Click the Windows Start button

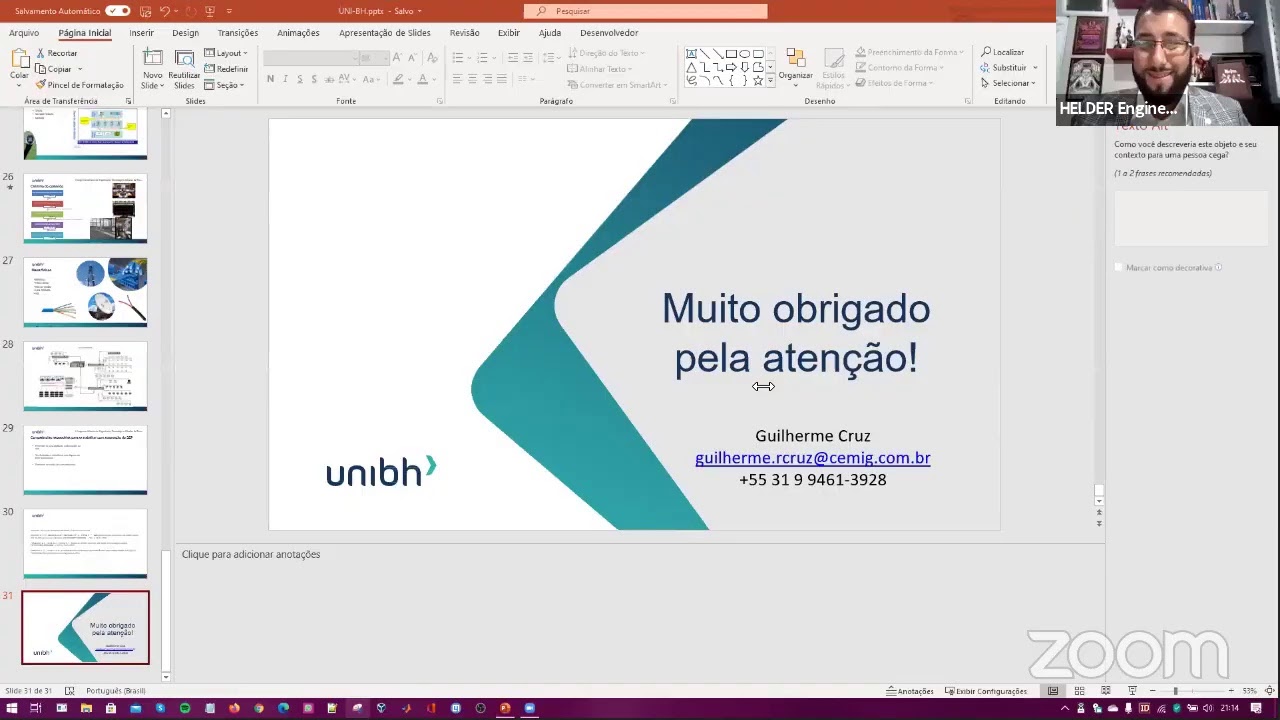click(12, 709)
